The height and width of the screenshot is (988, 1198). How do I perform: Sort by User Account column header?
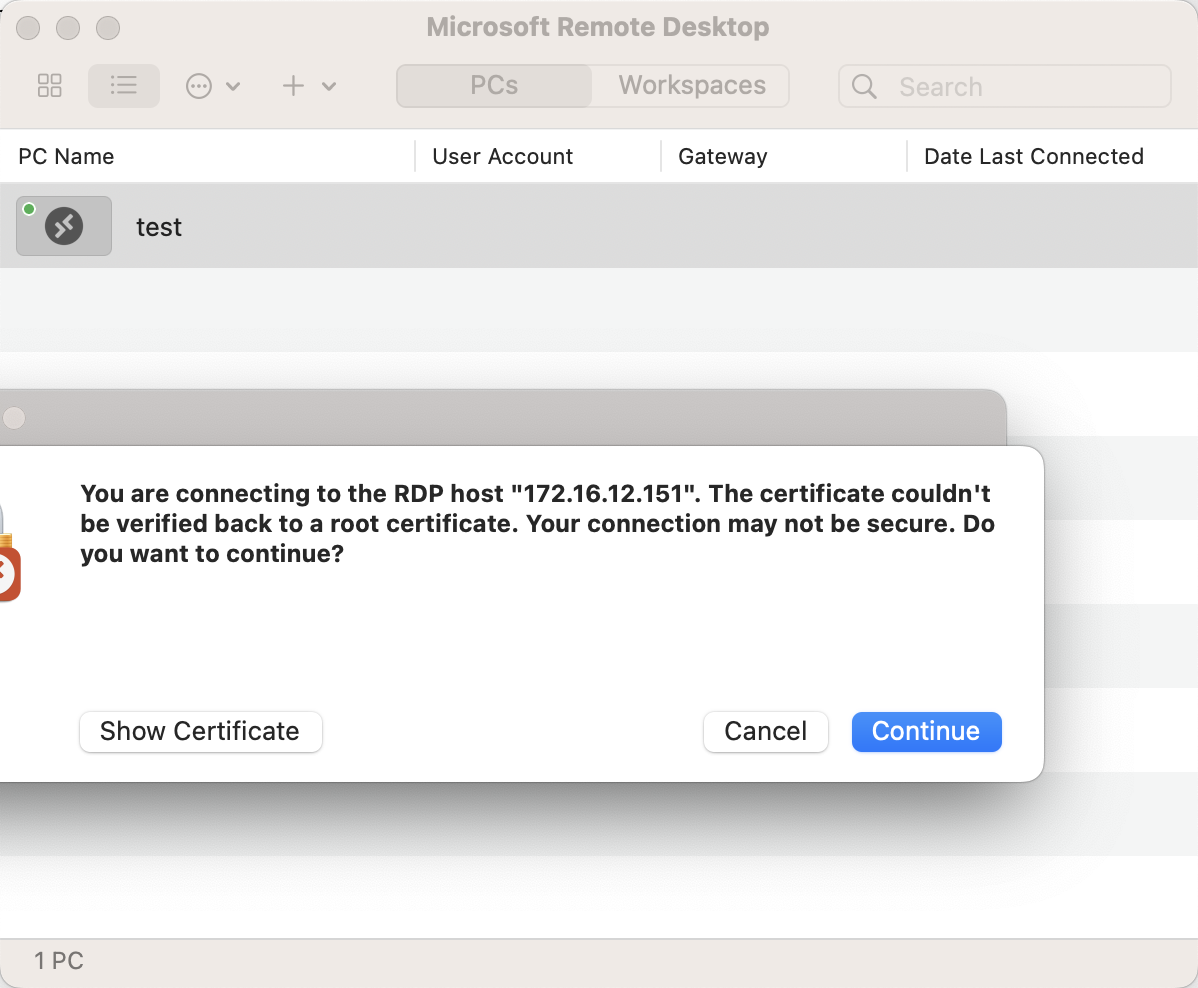[x=503, y=157]
